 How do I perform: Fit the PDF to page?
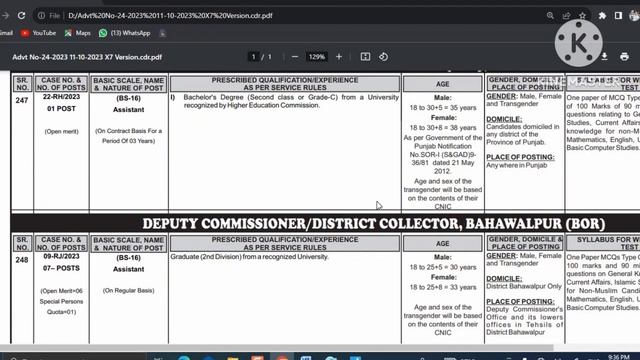tap(365, 57)
